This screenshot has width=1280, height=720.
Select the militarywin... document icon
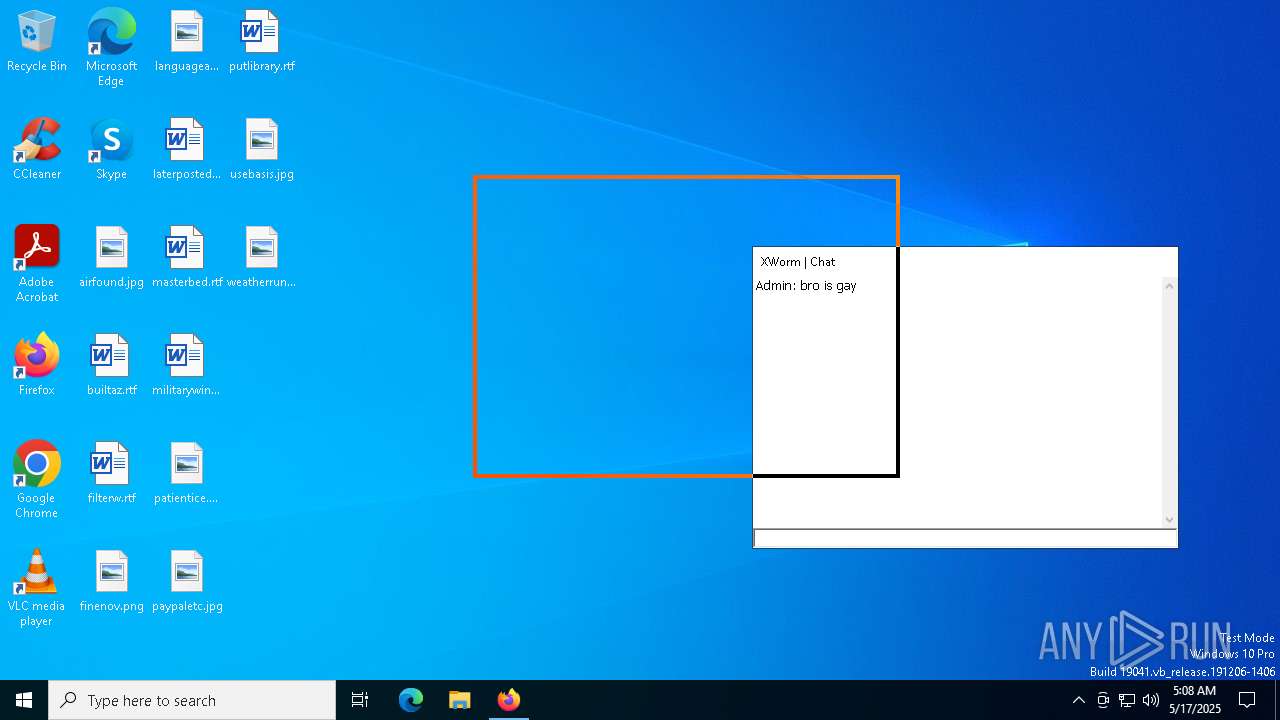pos(186,366)
